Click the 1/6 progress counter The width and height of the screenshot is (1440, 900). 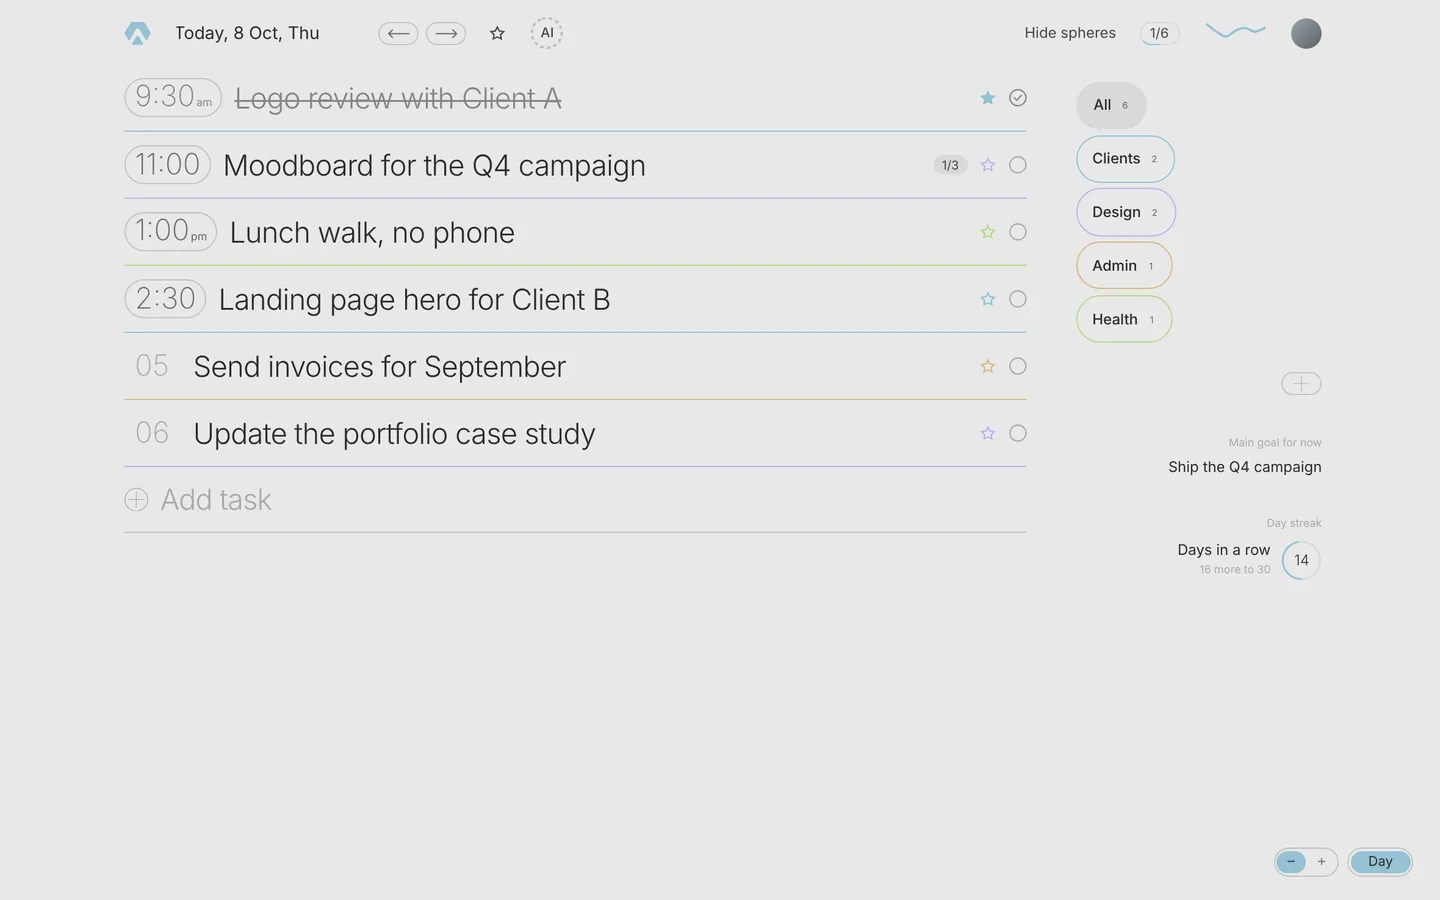1159,33
